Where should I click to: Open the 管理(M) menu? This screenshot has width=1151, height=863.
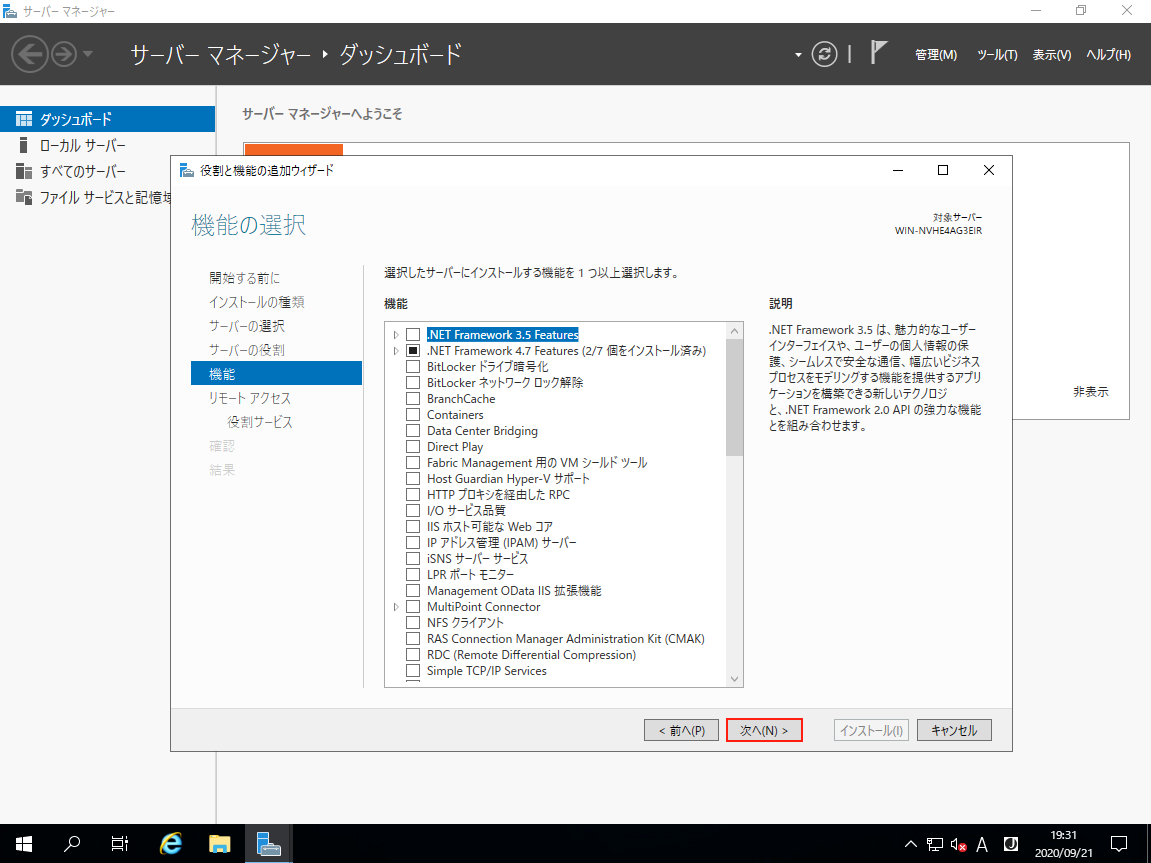(x=936, y=54)
